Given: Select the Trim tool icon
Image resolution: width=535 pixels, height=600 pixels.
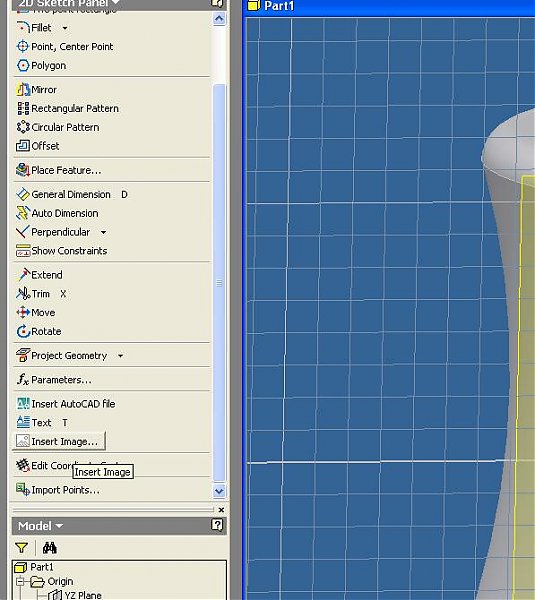Looking at the screenshot, I should pyautogui.click(x=23, y=293).
